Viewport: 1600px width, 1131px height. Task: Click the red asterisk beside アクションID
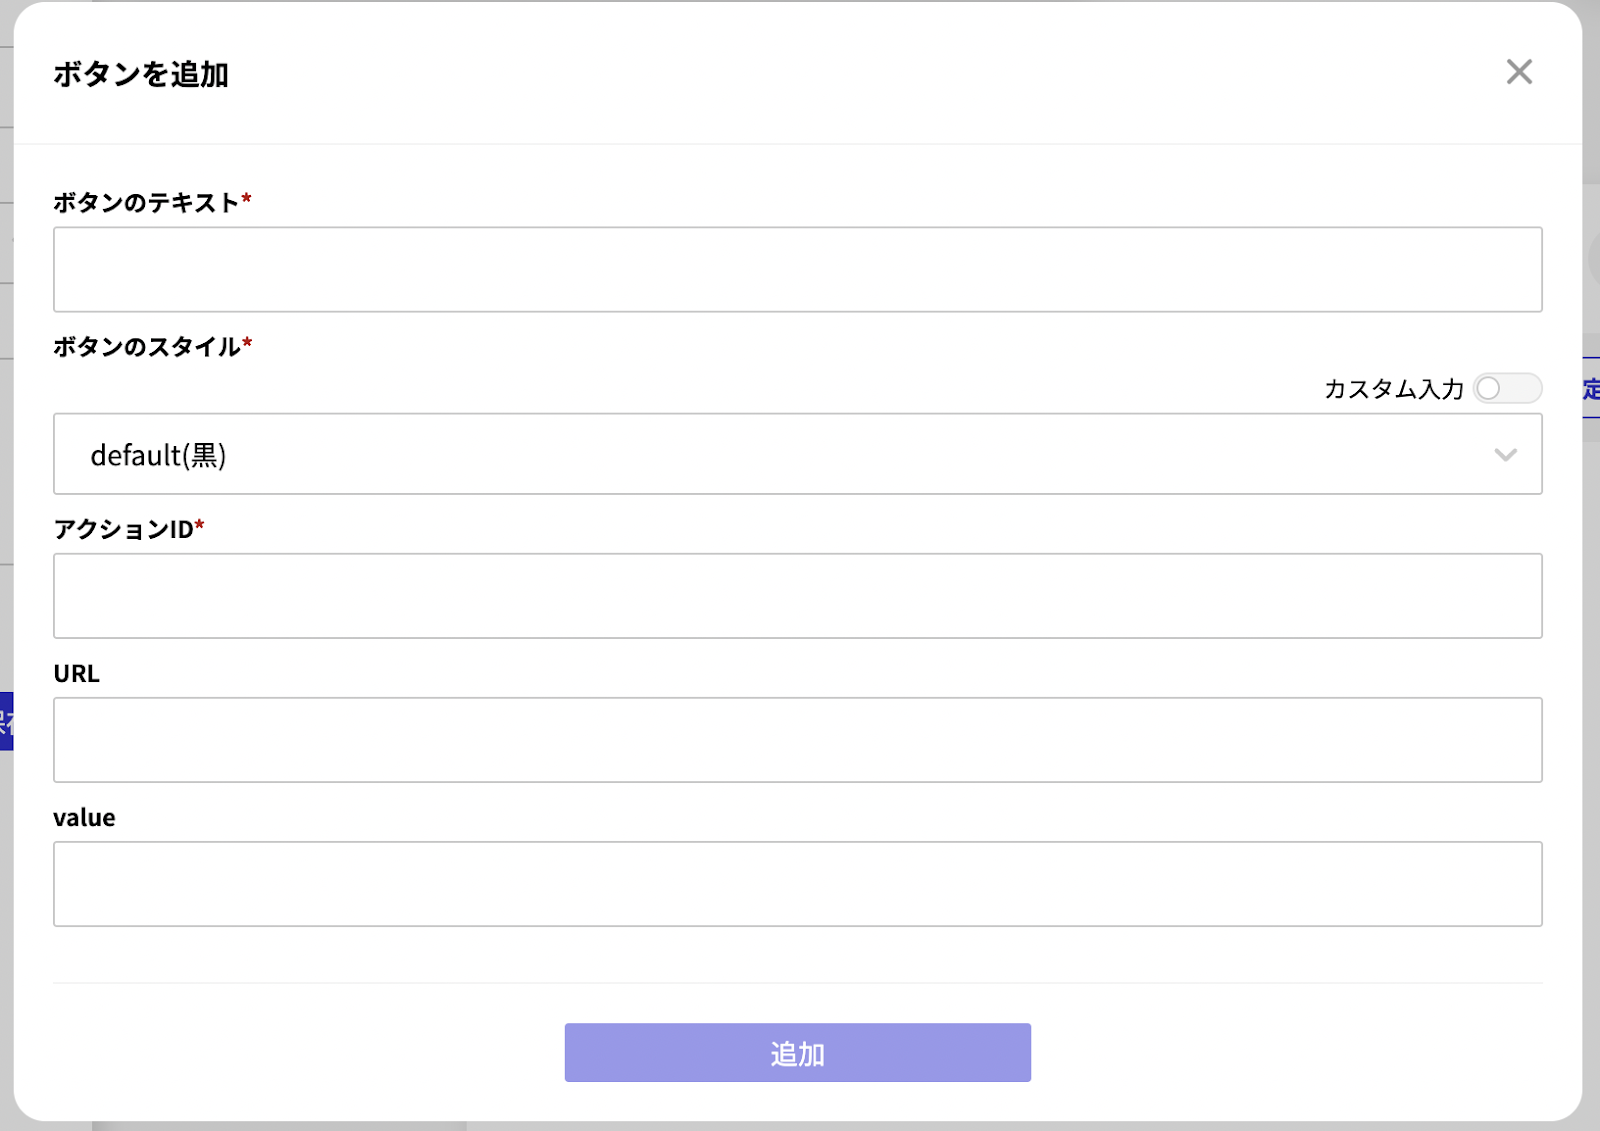point(199,525)
